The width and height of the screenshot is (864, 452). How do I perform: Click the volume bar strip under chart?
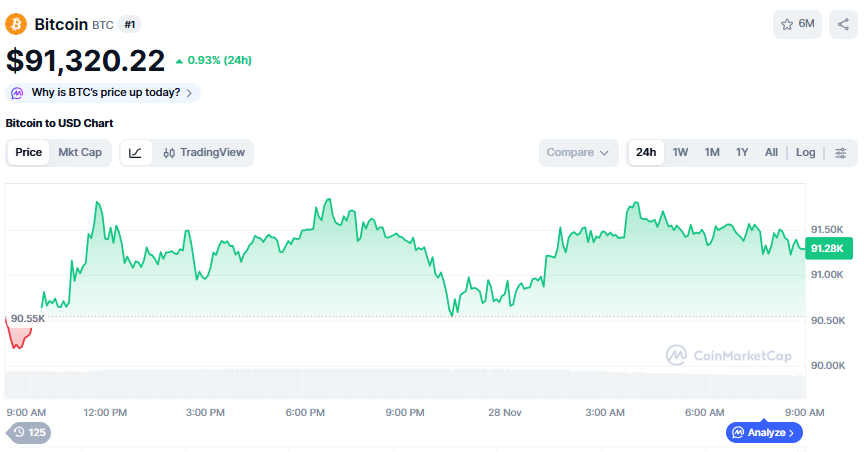point(400,385)
